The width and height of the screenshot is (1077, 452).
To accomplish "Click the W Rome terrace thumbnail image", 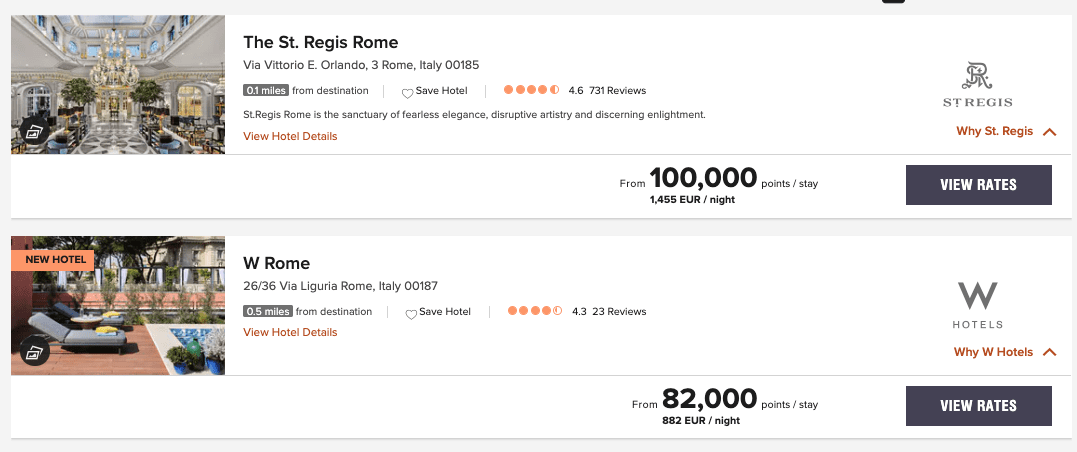I will pos(118,306).
